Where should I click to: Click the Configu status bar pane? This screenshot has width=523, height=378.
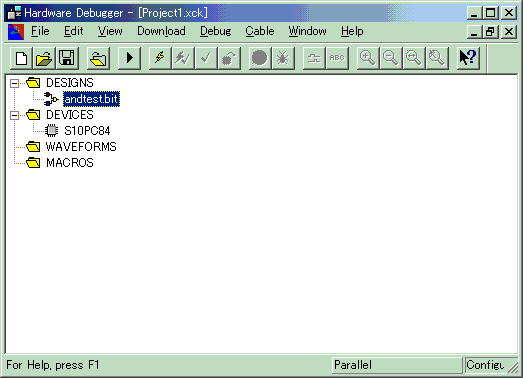tap(486, 365)
